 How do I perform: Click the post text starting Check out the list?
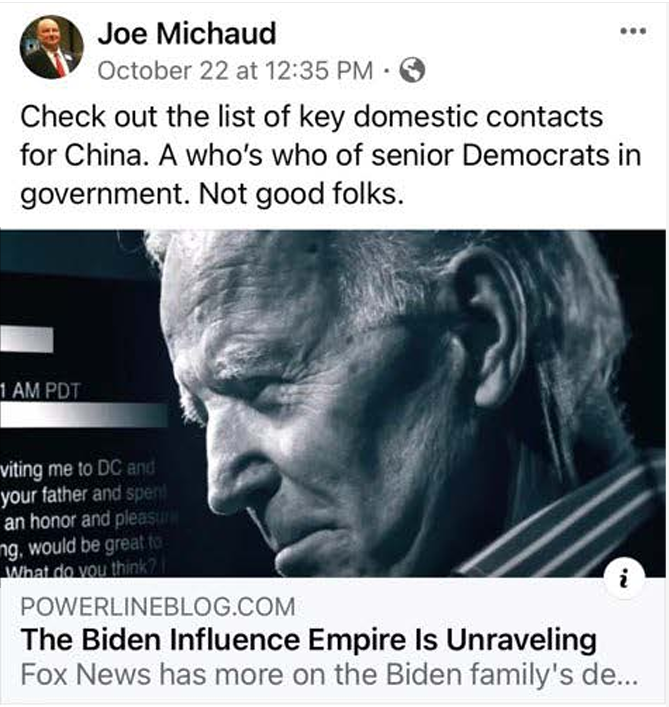(329, 155)
